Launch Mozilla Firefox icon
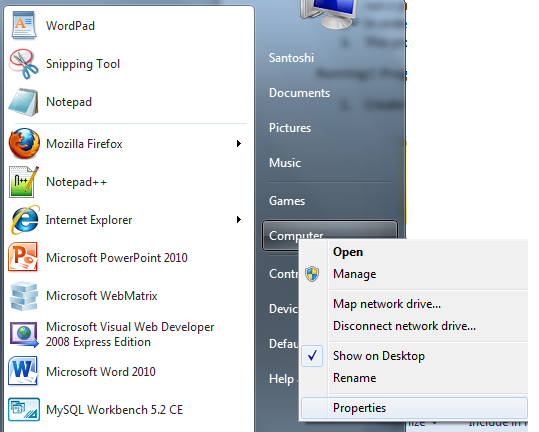 24,143
